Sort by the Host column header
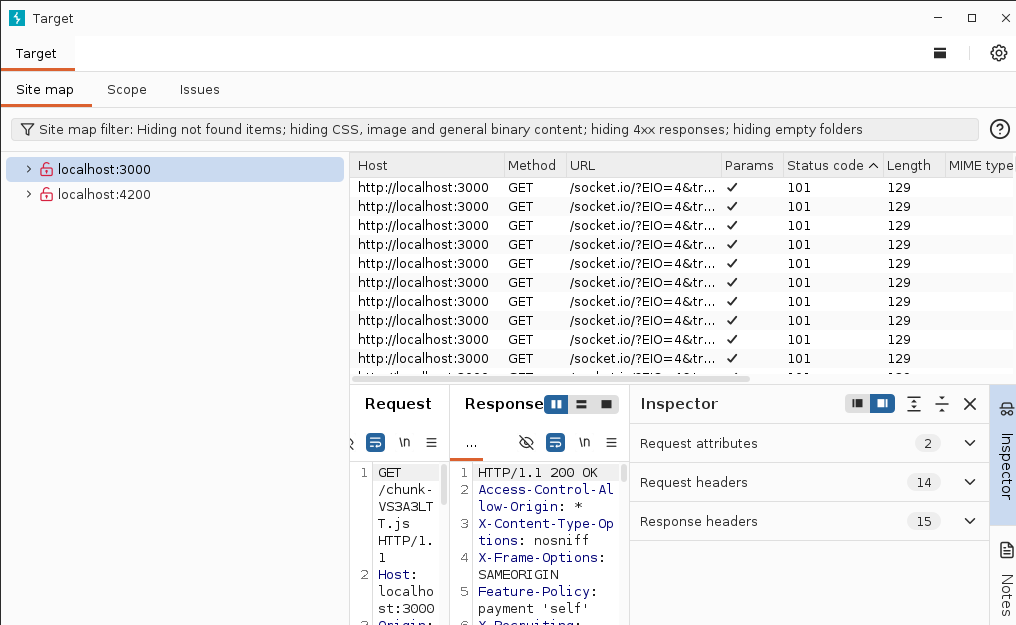1016x625 pixels. [428, 166]
